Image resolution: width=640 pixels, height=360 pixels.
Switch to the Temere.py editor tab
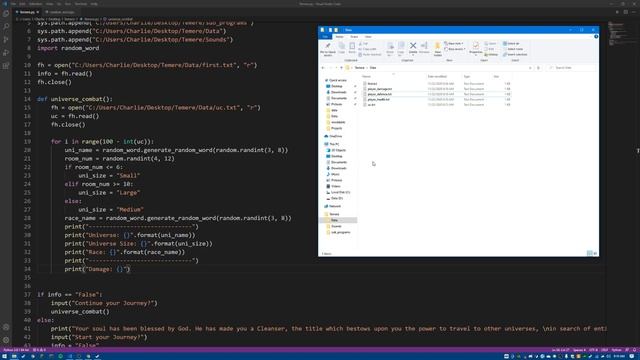pos(27,12)
